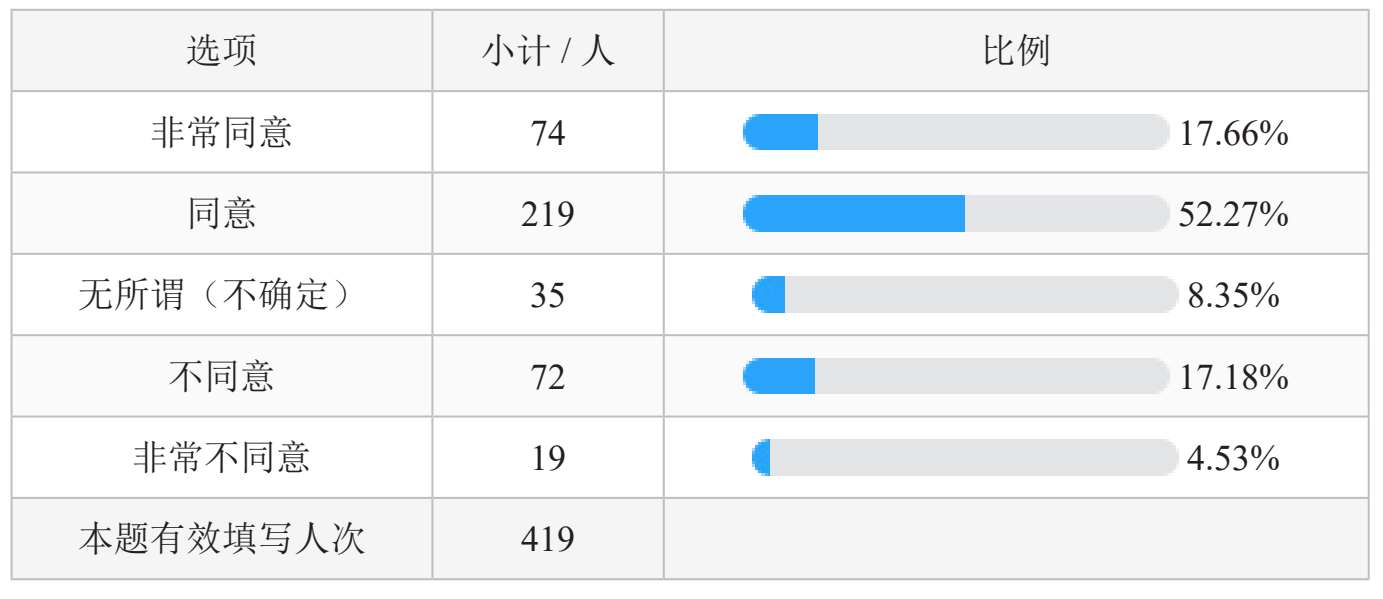Viewport: 1383px width, 599px height.
Task: Click the count value 74
Action: tap(548, 133)
